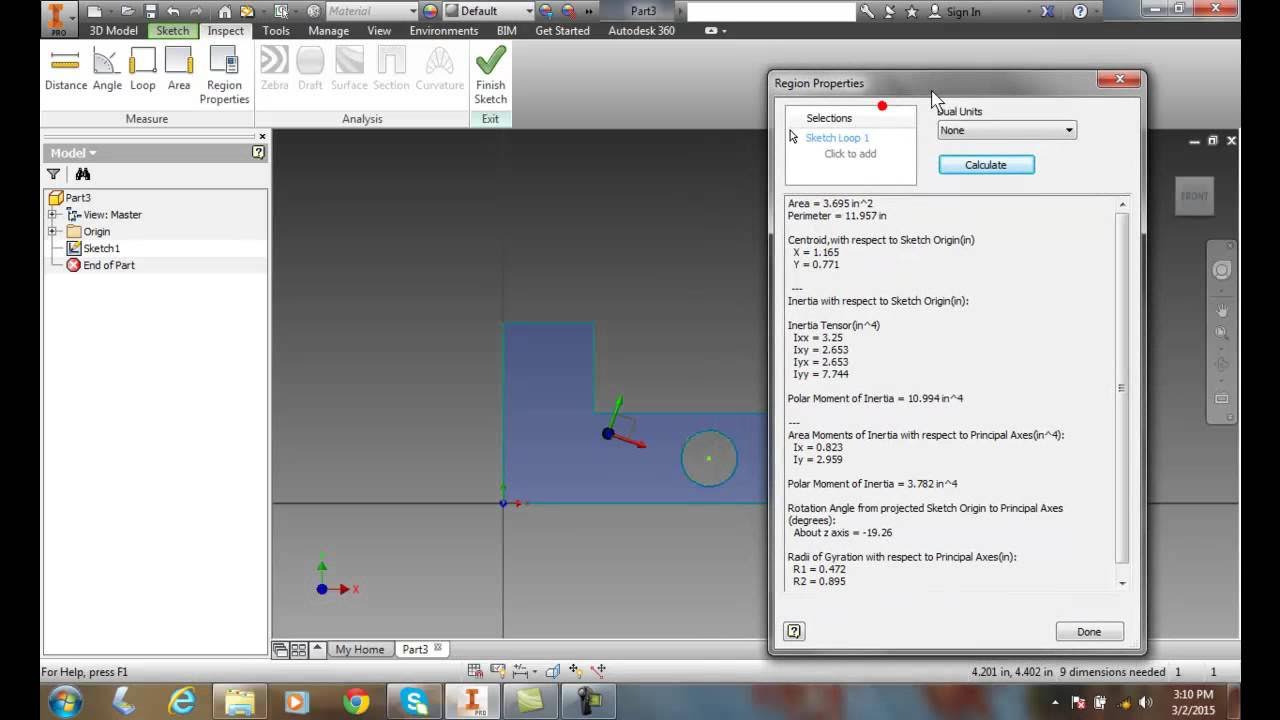Click the search input field in title bar

coord(771,12)
